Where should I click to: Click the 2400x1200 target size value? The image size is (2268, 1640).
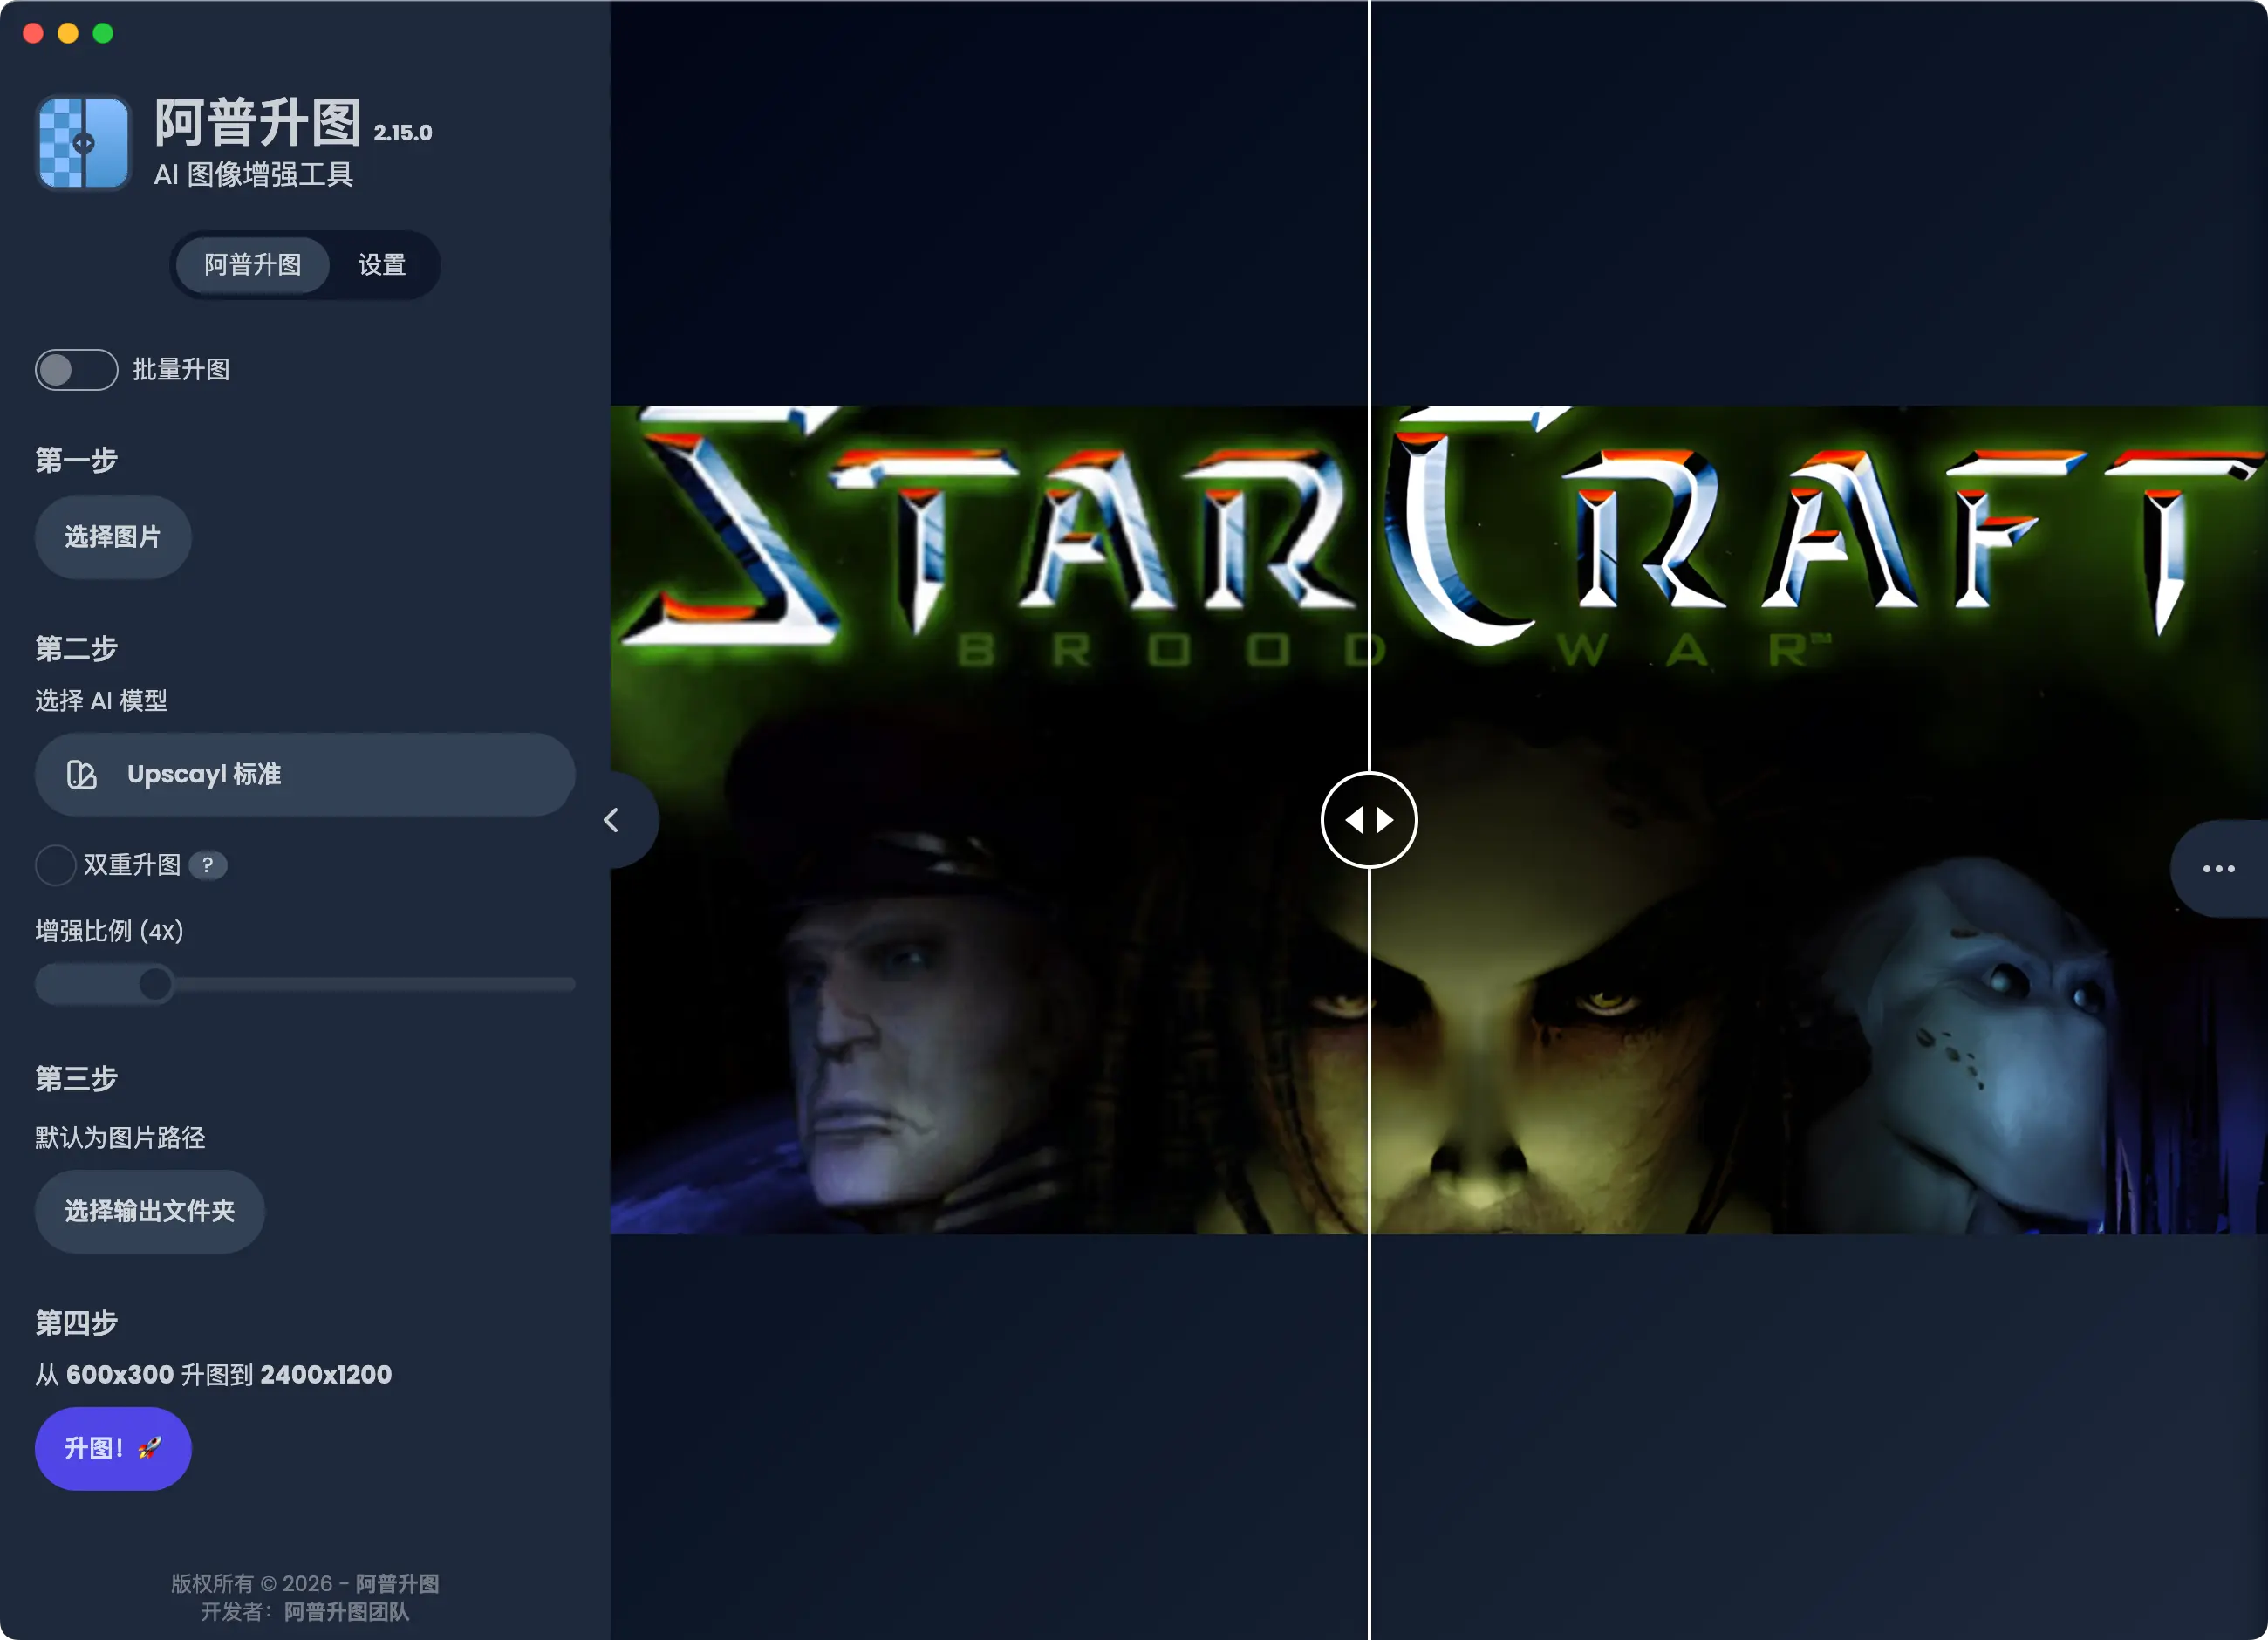coord(326,1375)
